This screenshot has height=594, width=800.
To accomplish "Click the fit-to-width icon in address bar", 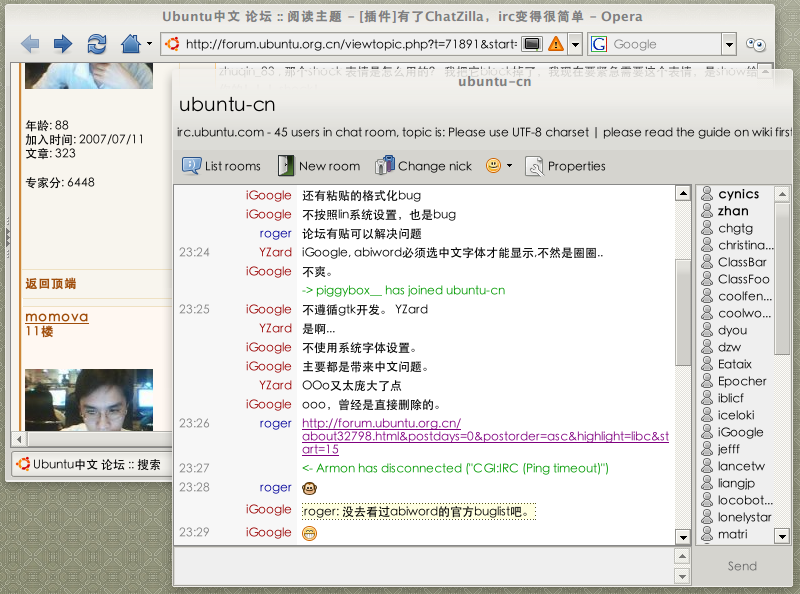I will [x=532, y=44].
